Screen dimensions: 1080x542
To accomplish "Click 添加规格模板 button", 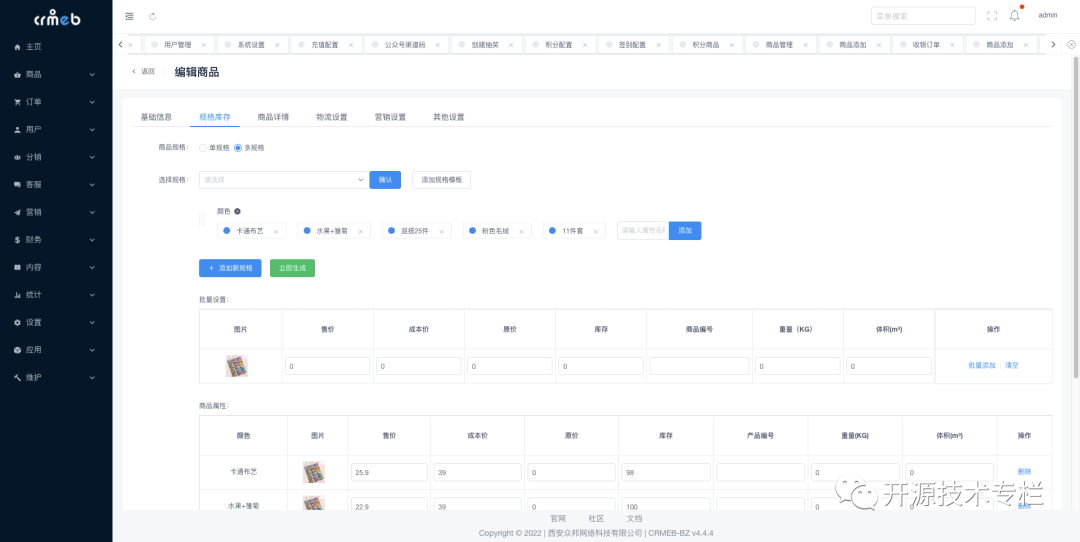I will (x=442, y=180).
